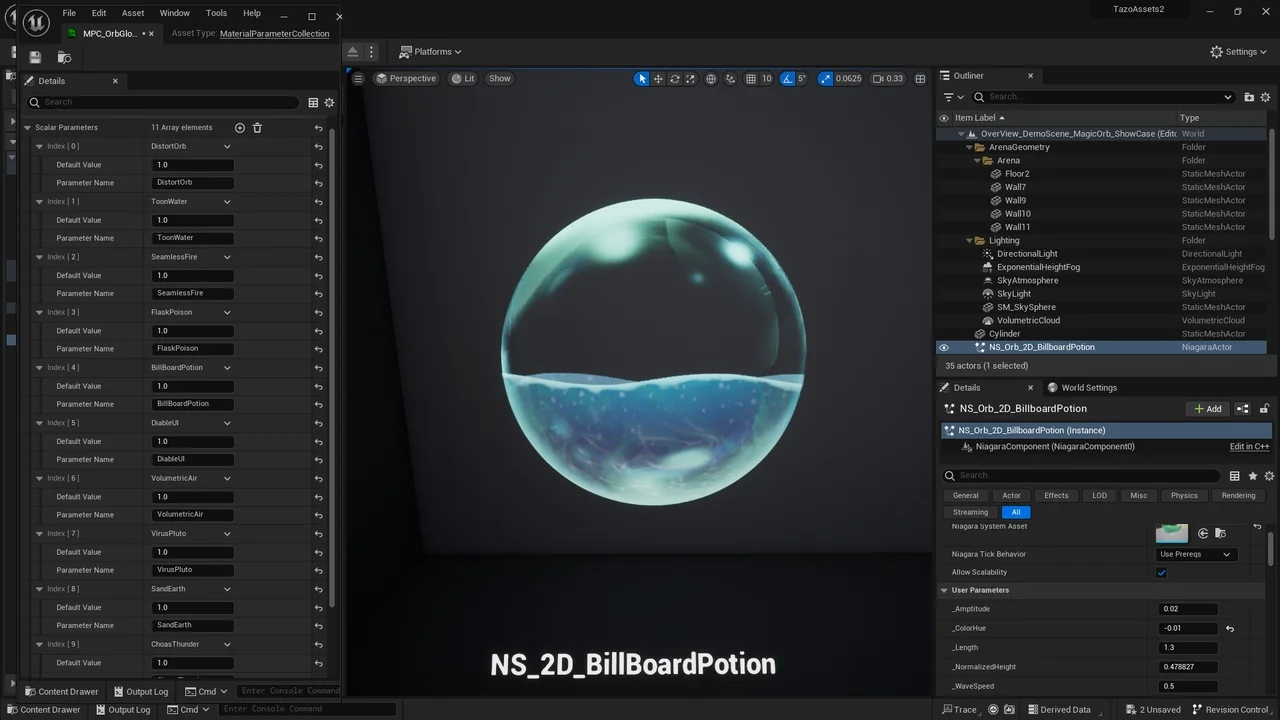Open the Window menu
1280x720 pixels.
point(174,13)
